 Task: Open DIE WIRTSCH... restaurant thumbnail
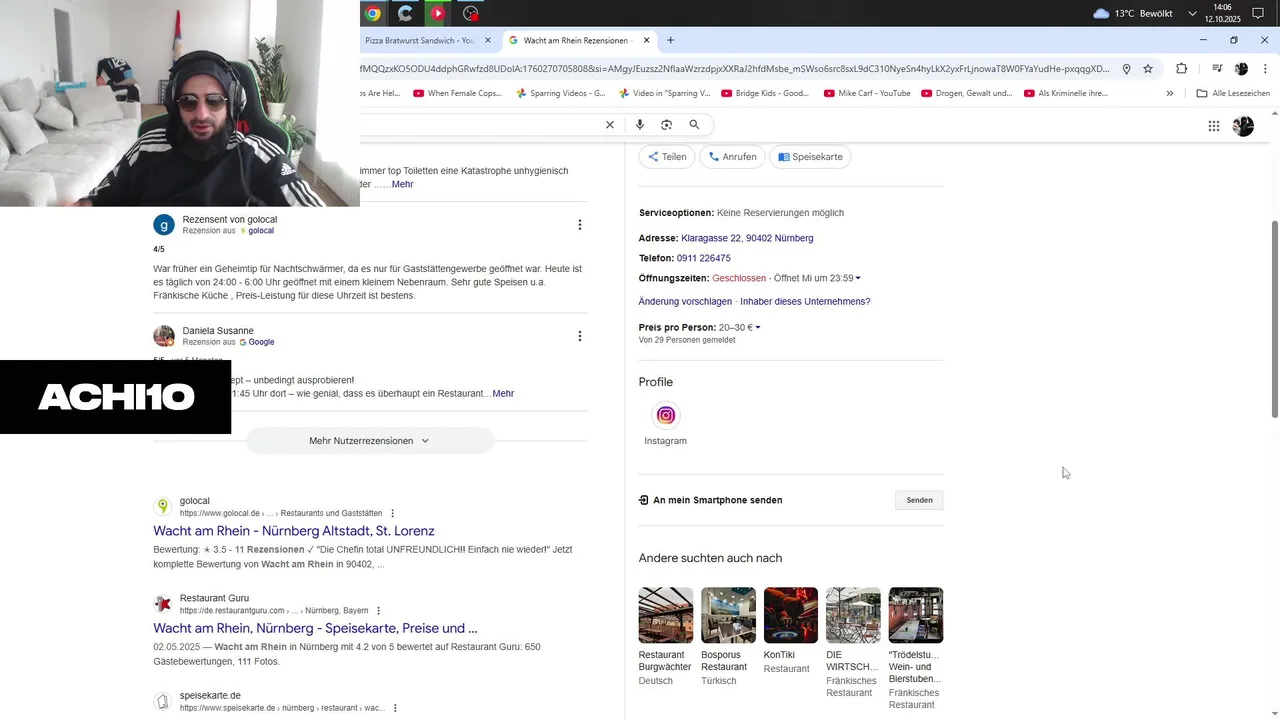tap(853, 615)
